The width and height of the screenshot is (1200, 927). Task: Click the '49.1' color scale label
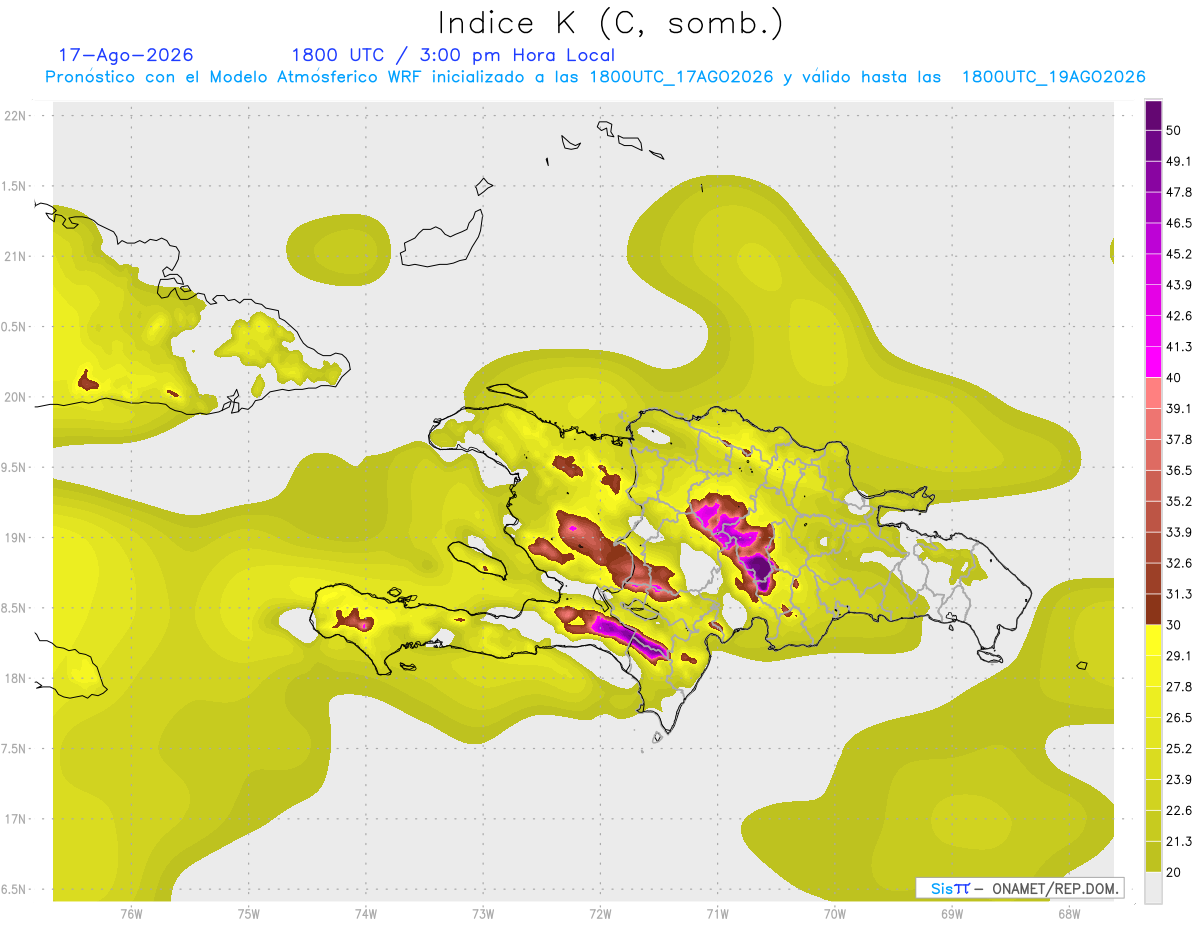click(x=1179, y=161)
